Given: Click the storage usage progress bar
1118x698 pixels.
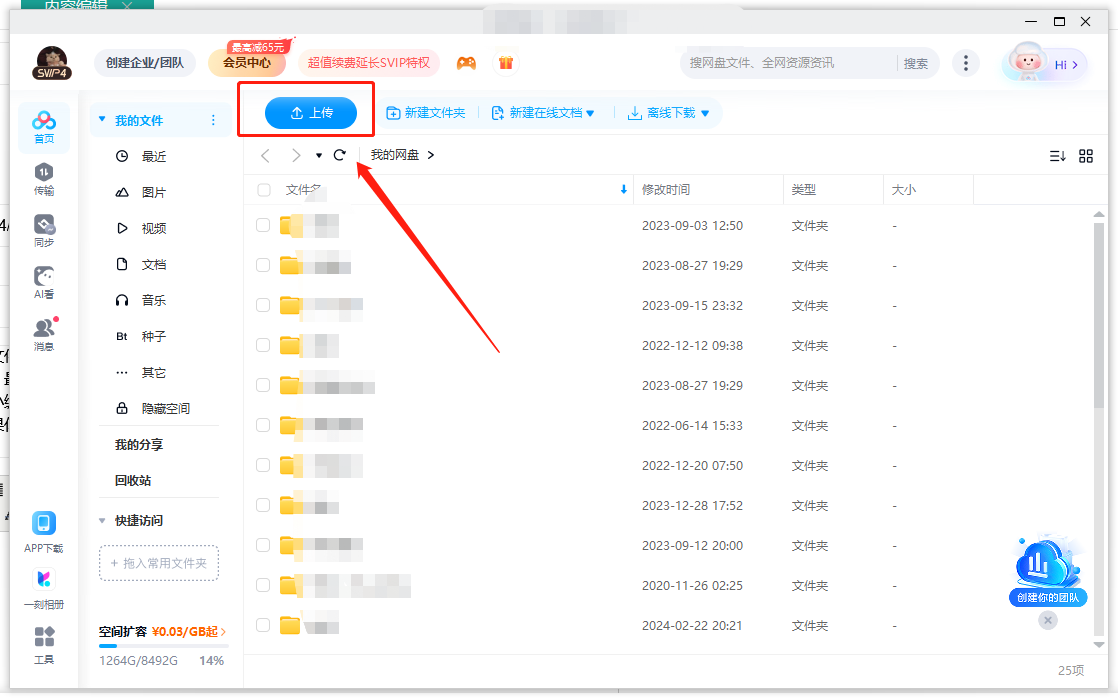Looking at the screenshot, I should (x=164, y=646).
